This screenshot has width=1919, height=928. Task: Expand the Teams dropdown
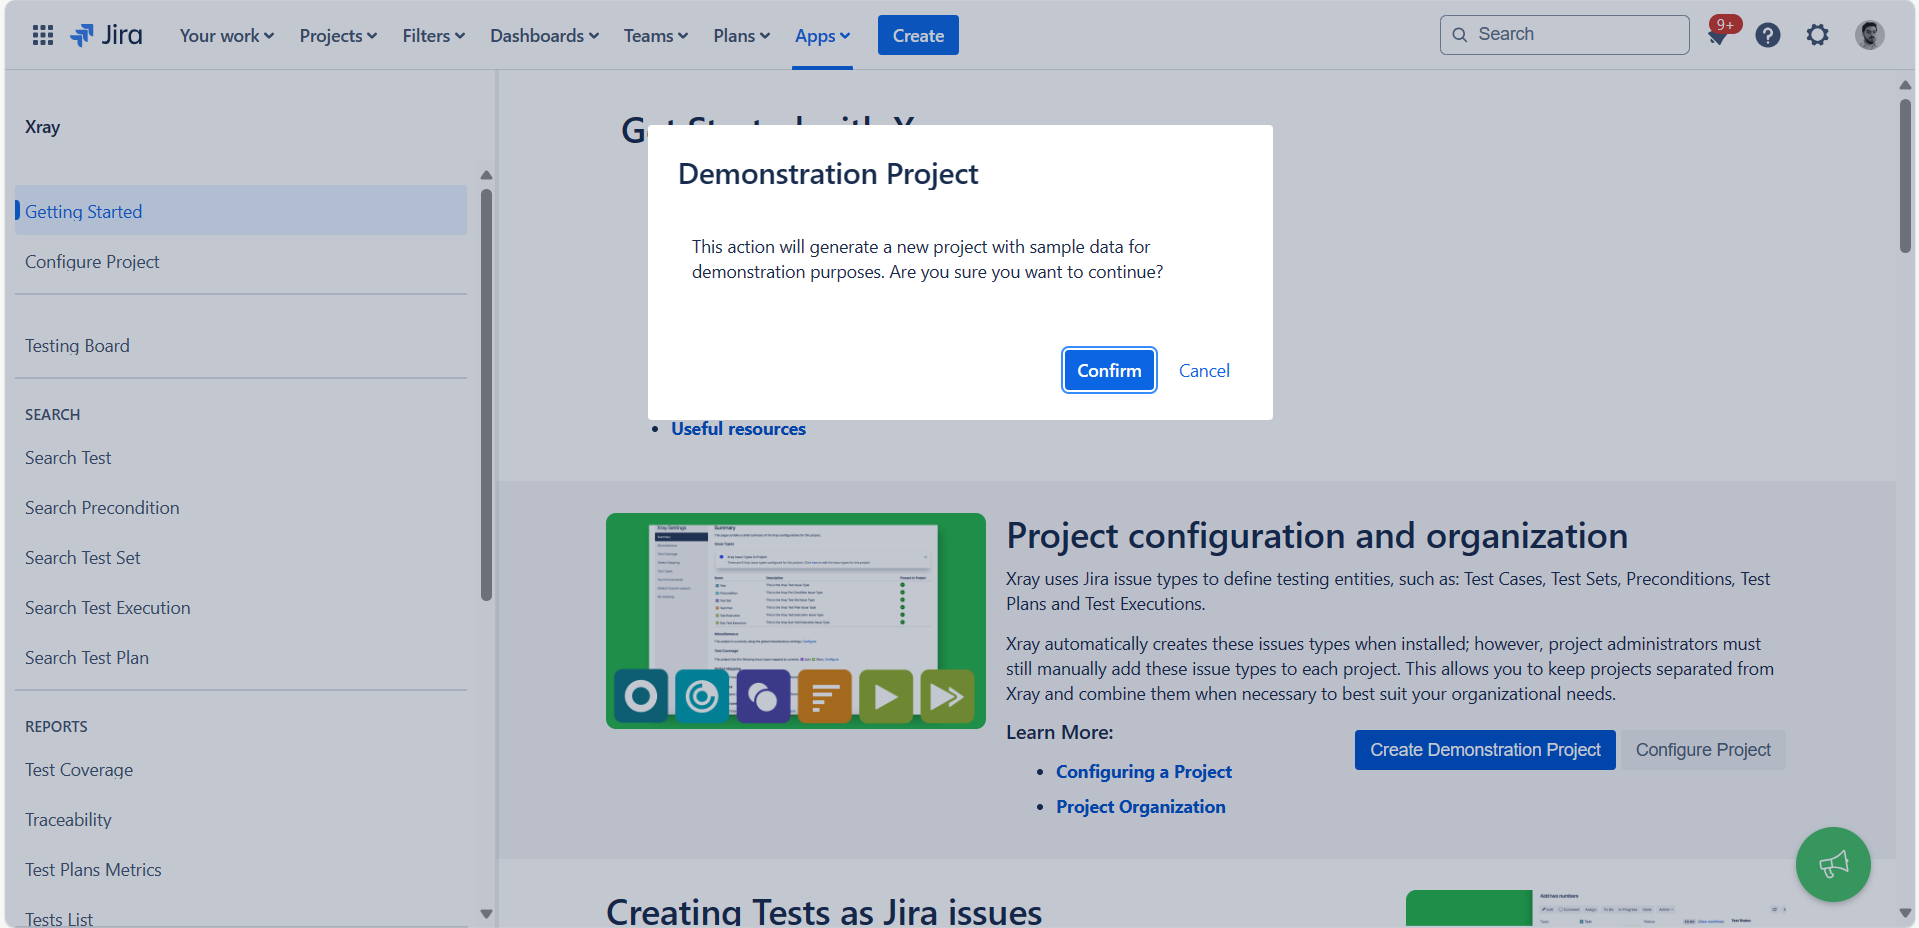[656, 35]
